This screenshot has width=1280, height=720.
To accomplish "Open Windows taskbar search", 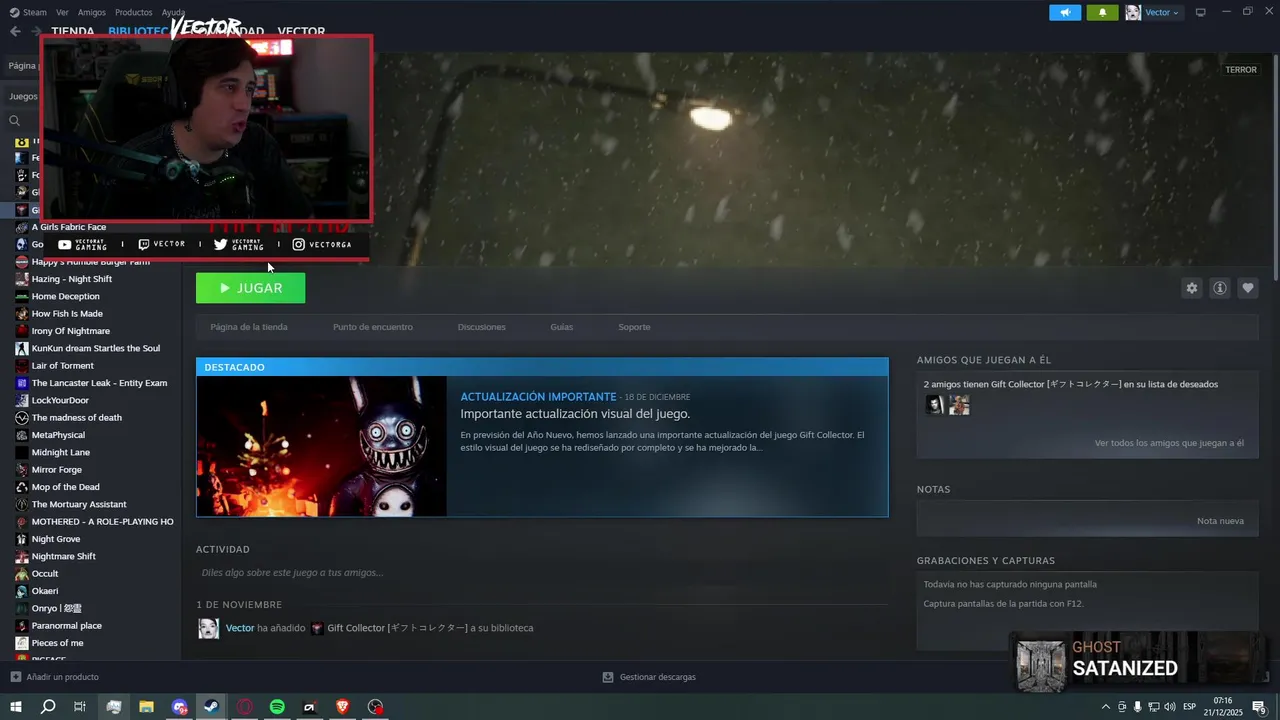I will (x=48, y=707).
